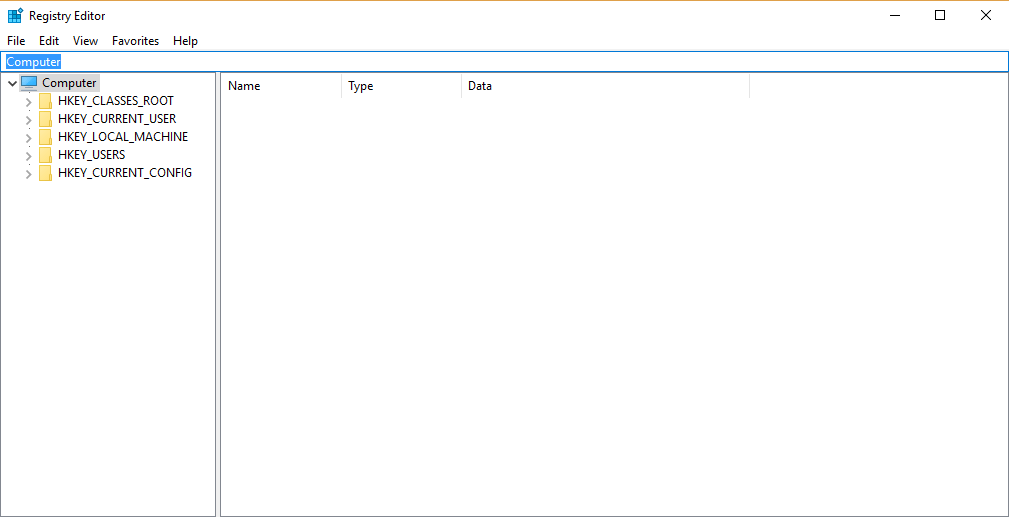The height and width of the screenshot is (517, 1009).
Task: Click the HKEY_CURRENT_CONFIG folder icon
Action: pyautogui.click(x=45, y=173)
